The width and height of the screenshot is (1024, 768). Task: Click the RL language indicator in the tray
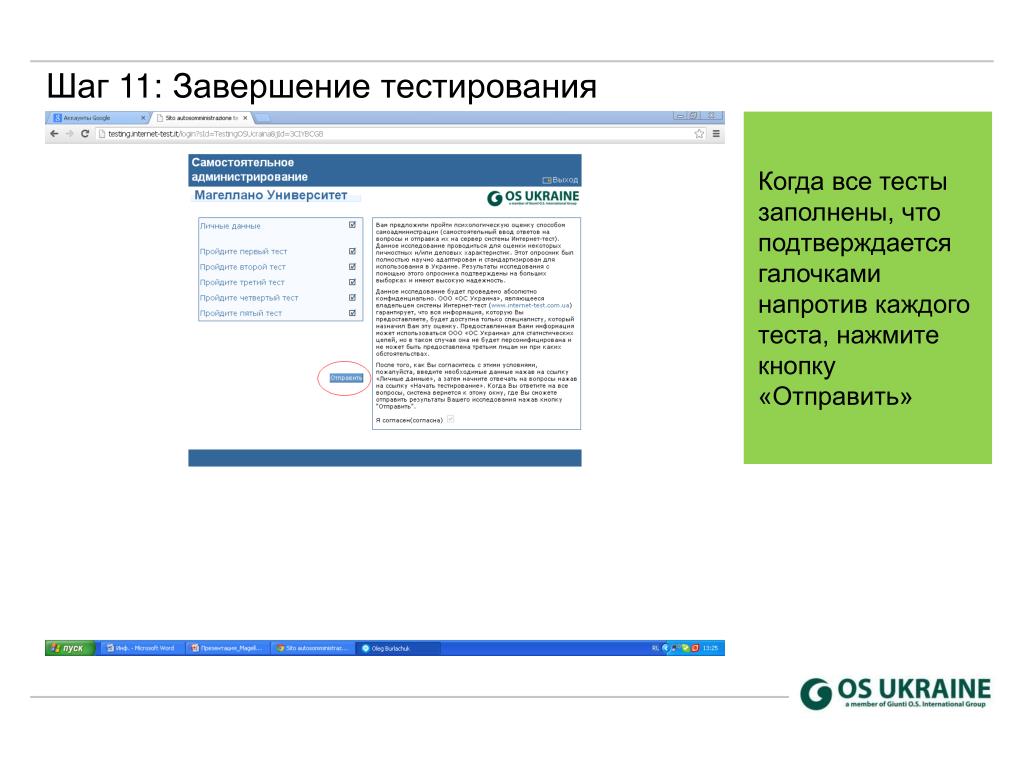(x=655, y=648)
